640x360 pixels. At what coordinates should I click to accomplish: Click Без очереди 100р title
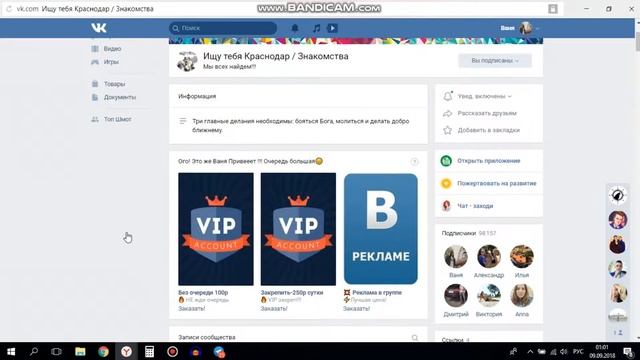[x=203, y=292]
